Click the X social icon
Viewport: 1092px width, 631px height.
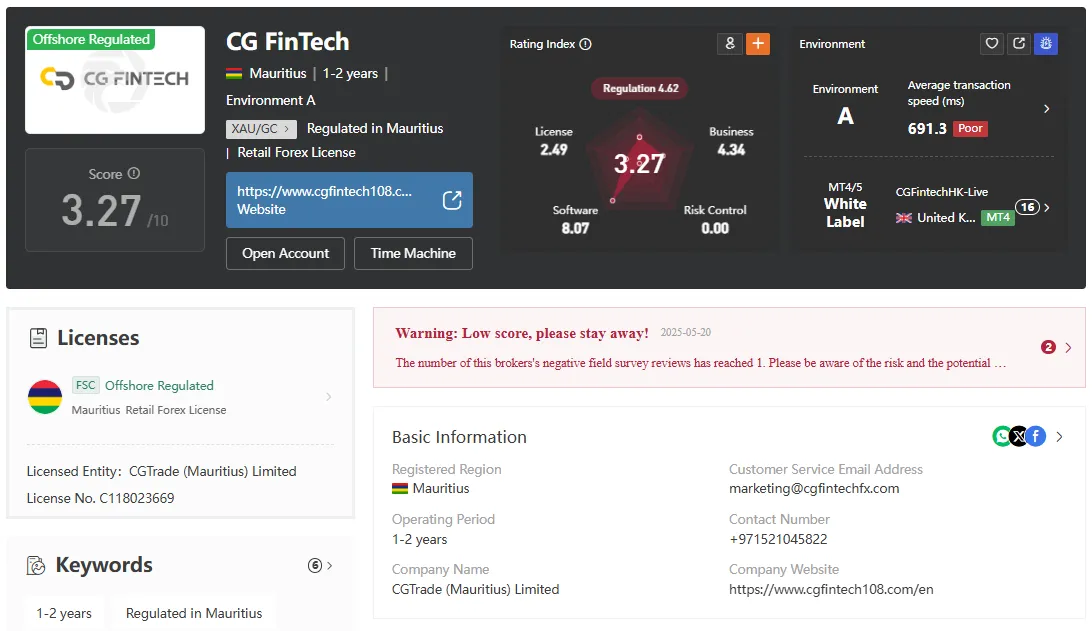tap(1018, 437)
